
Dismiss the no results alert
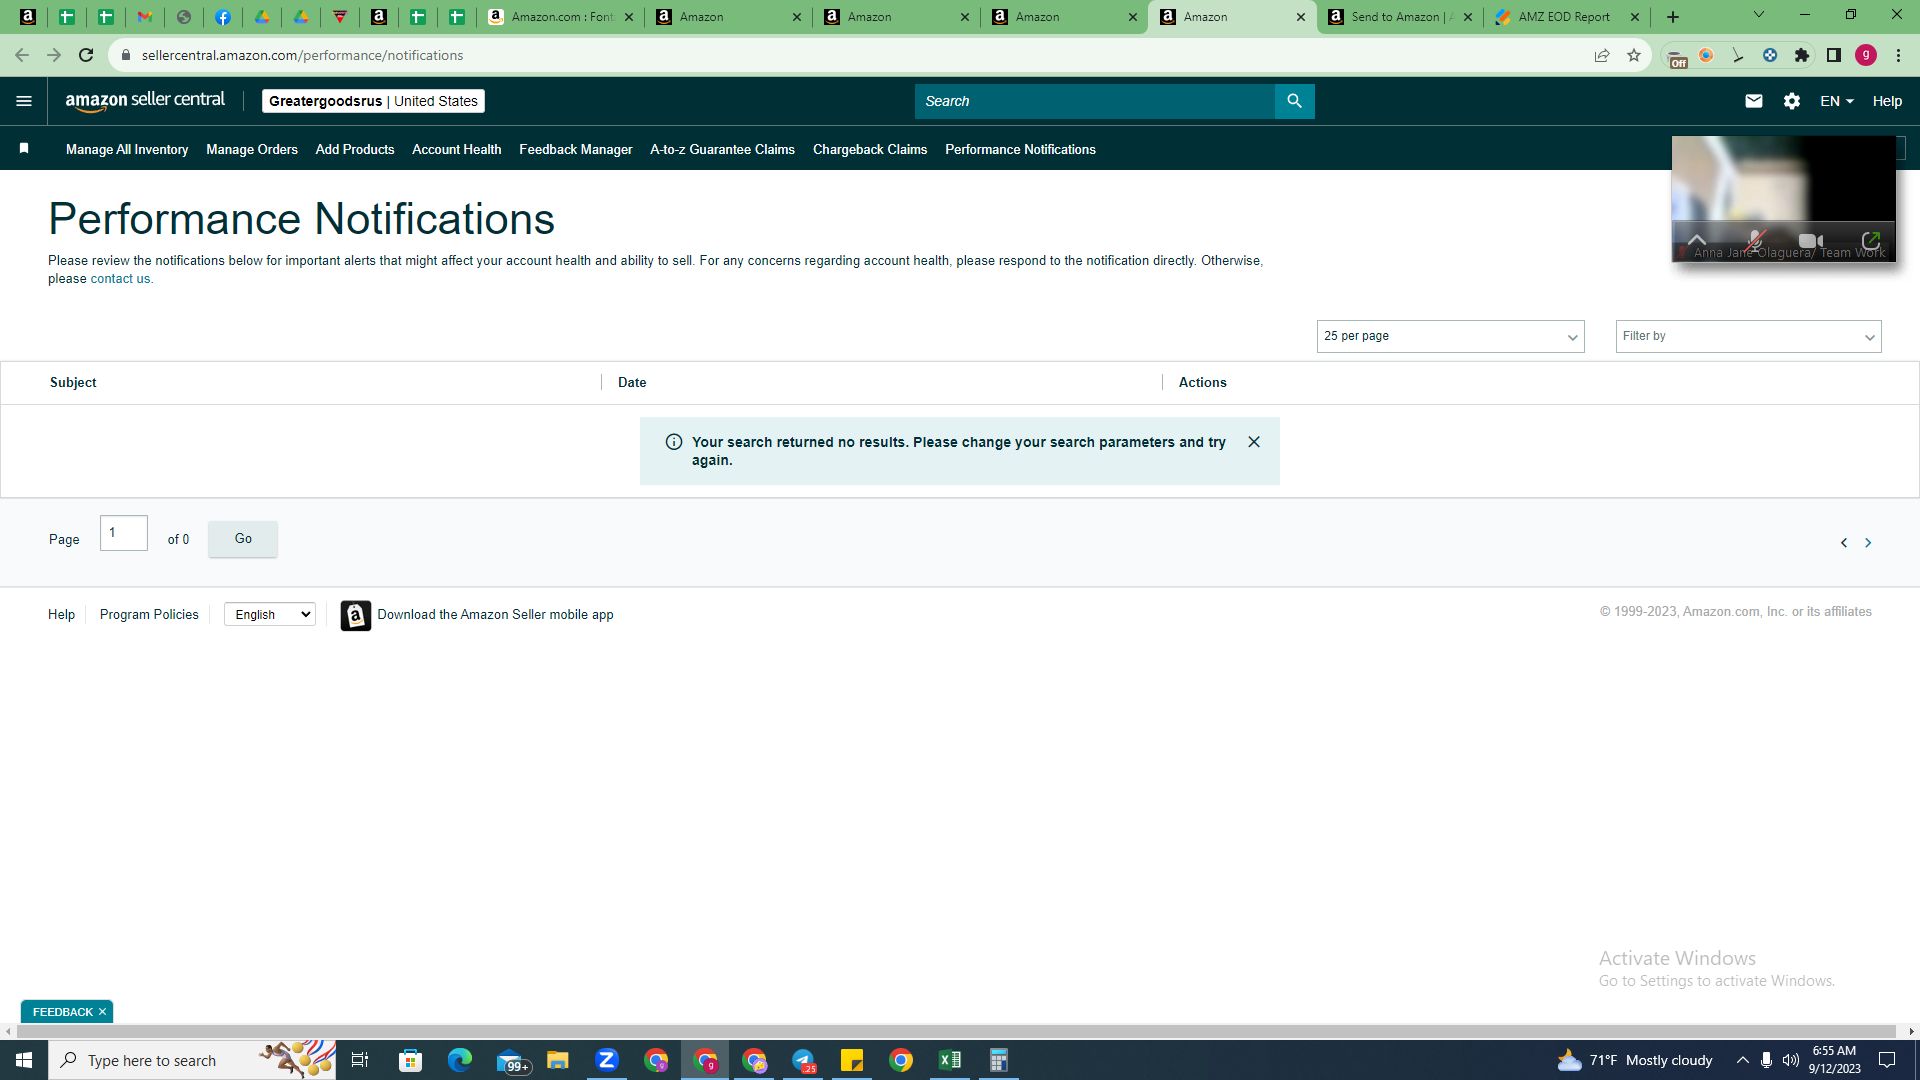(1253, 442)
